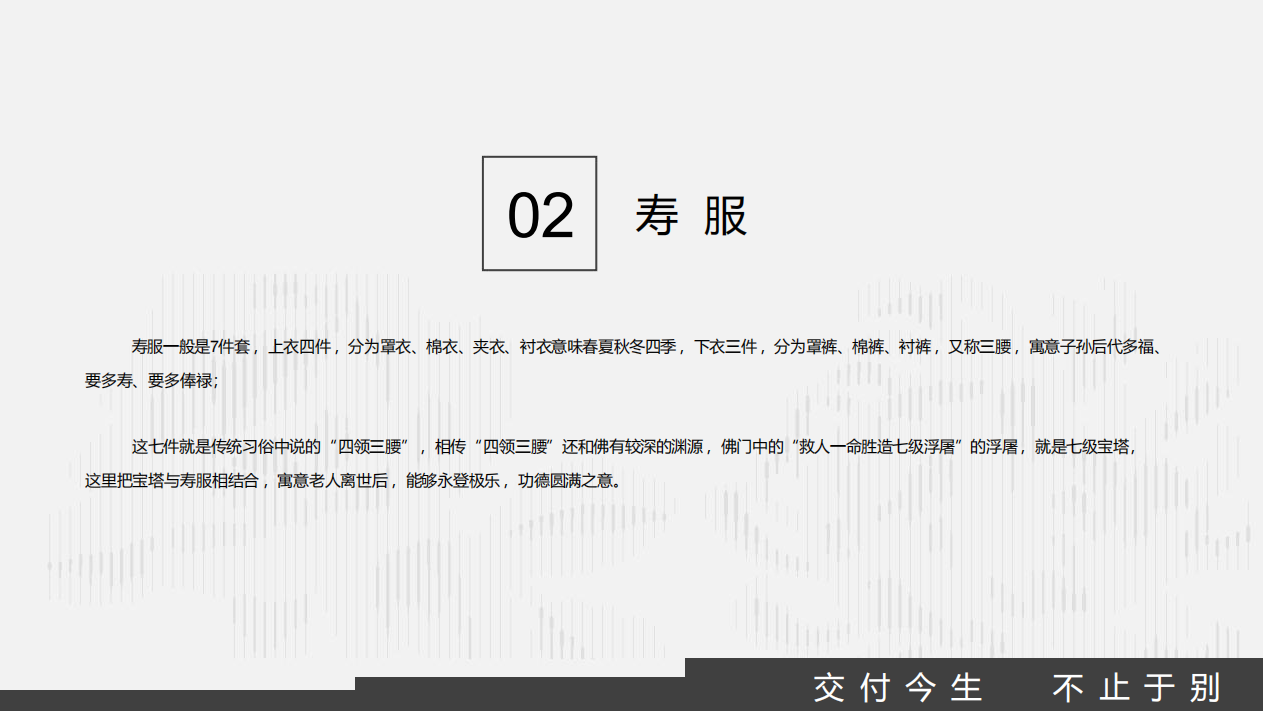Screen dimensions: 1263x711
Task: Click the words 能够永登极乐
Action: coord(452,480)
